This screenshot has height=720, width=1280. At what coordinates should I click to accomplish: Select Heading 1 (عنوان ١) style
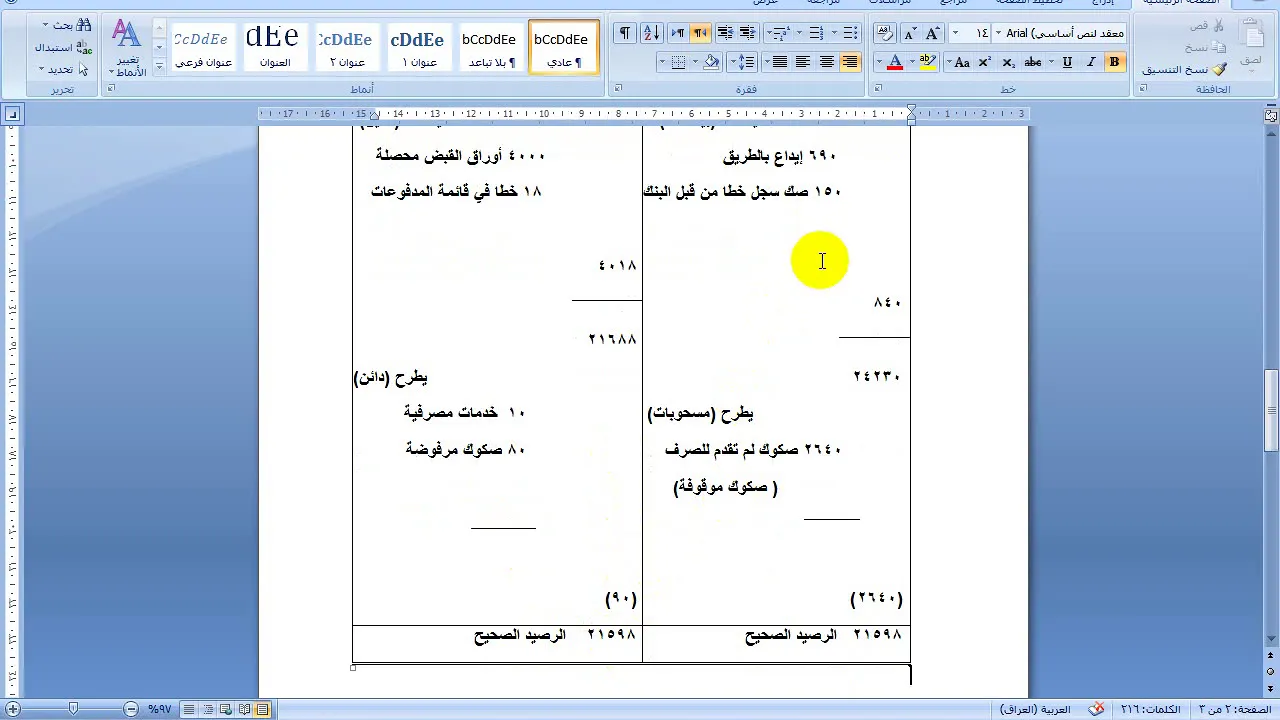click(x=417, y=48)
